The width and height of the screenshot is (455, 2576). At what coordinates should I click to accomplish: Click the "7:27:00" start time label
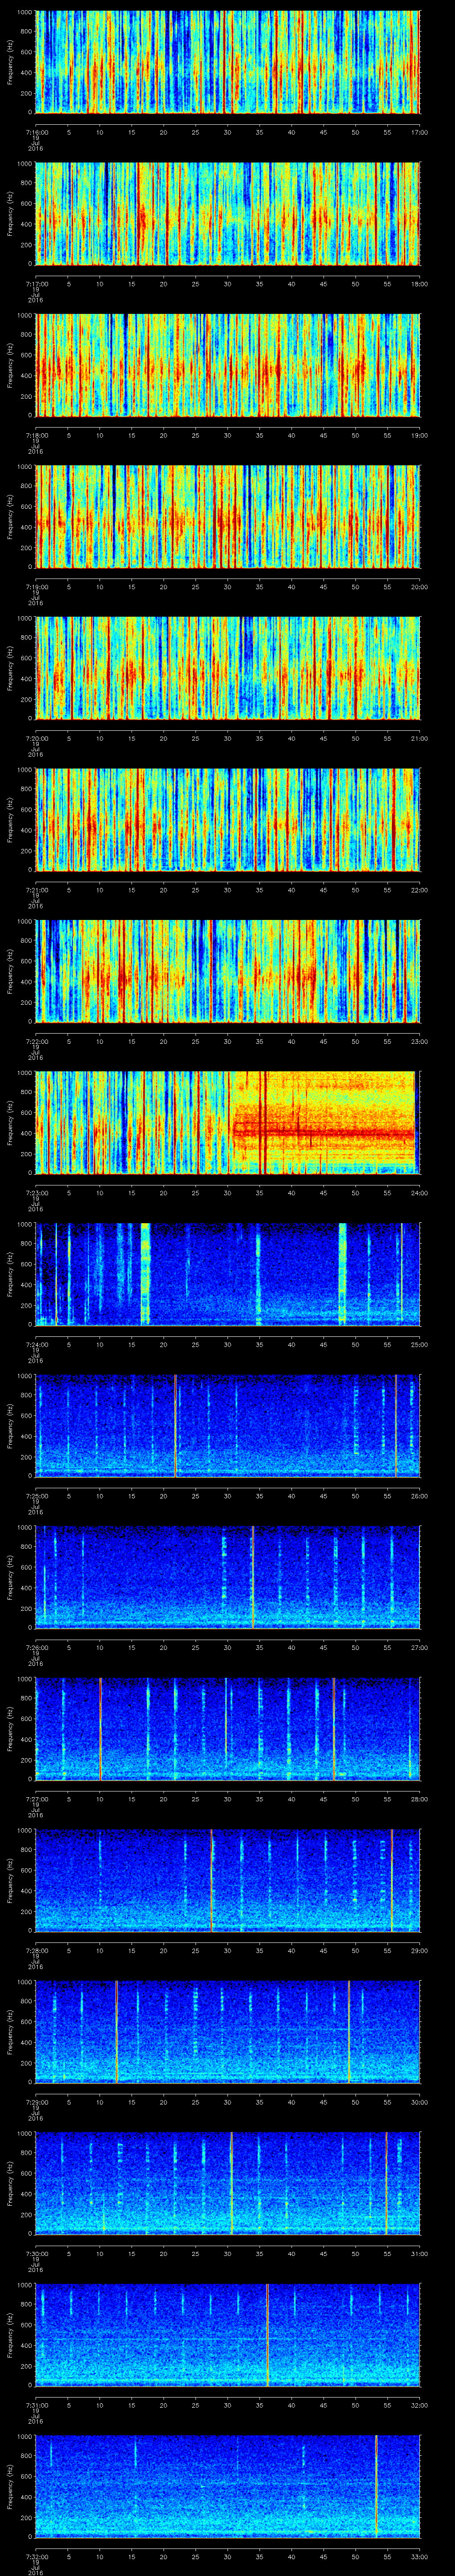[x=36, y=1798]
